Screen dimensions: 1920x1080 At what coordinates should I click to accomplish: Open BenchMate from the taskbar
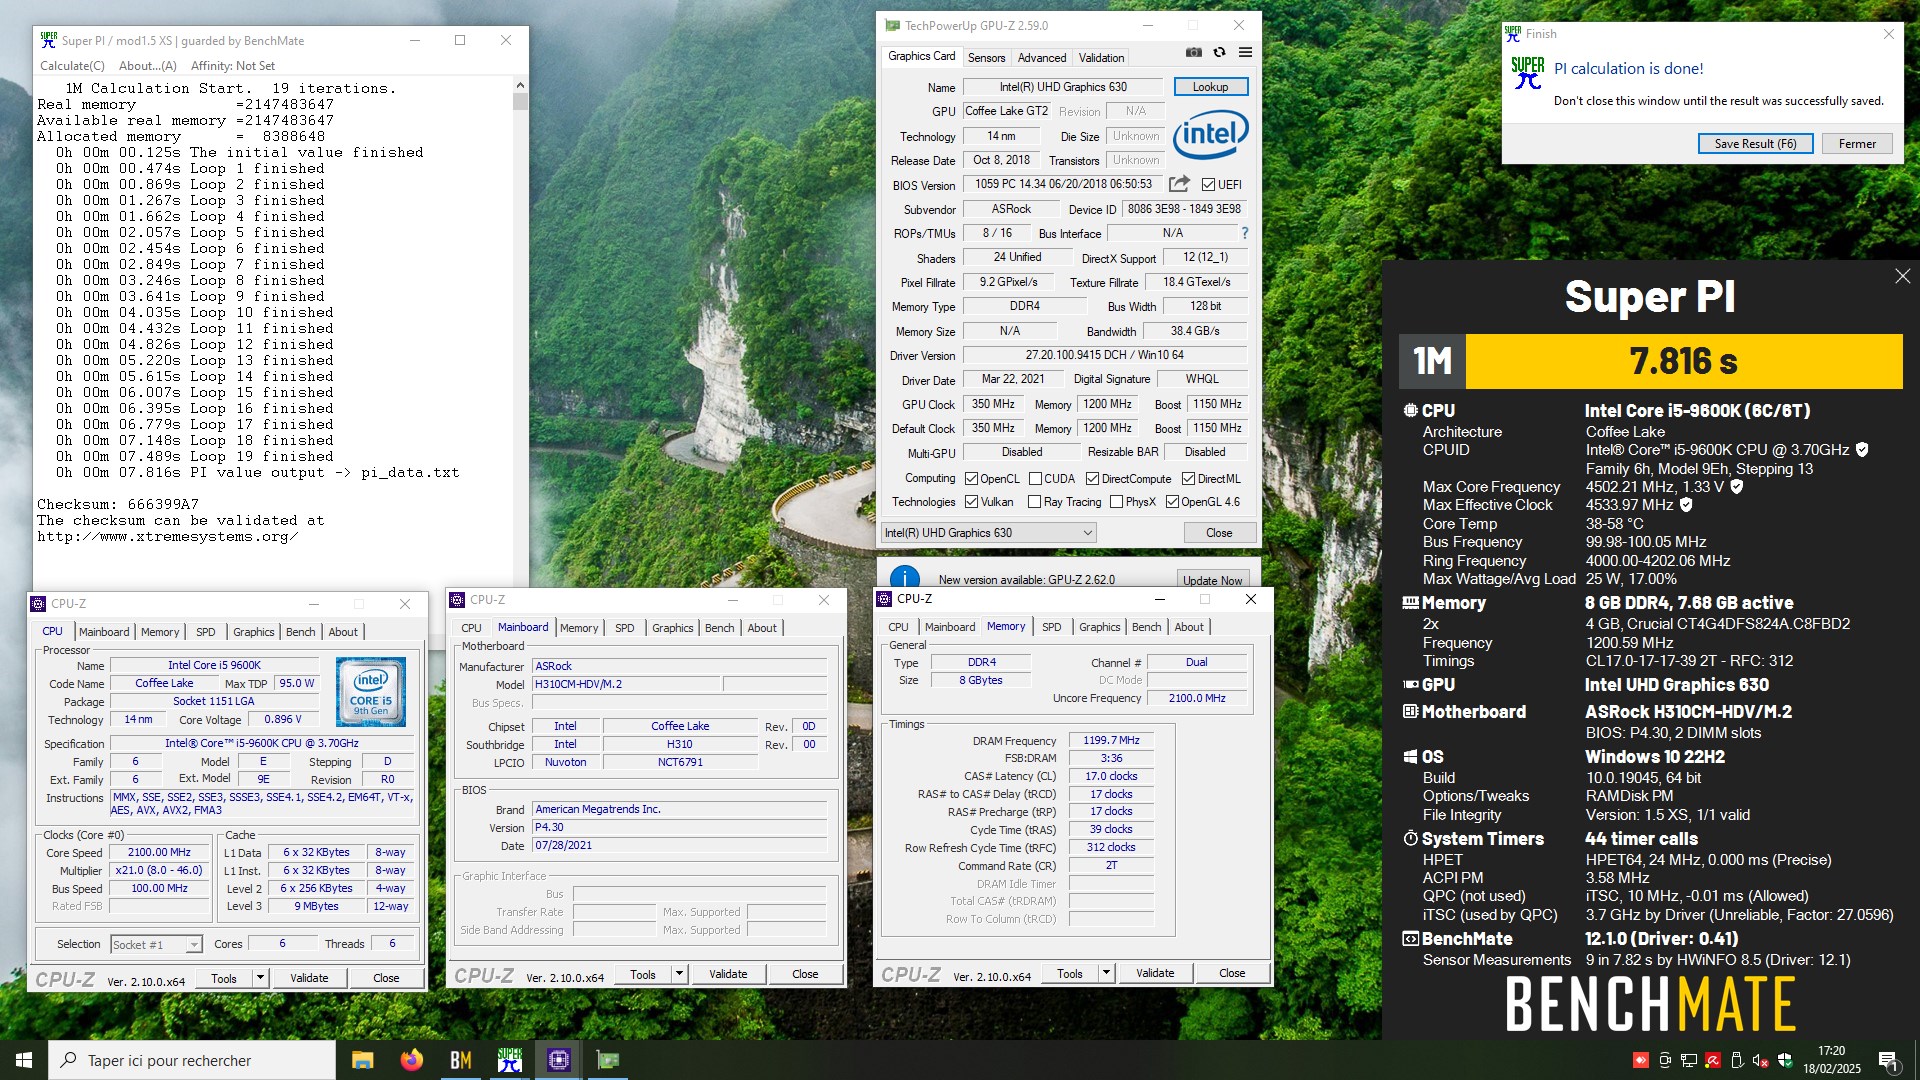click(460, 1060)
